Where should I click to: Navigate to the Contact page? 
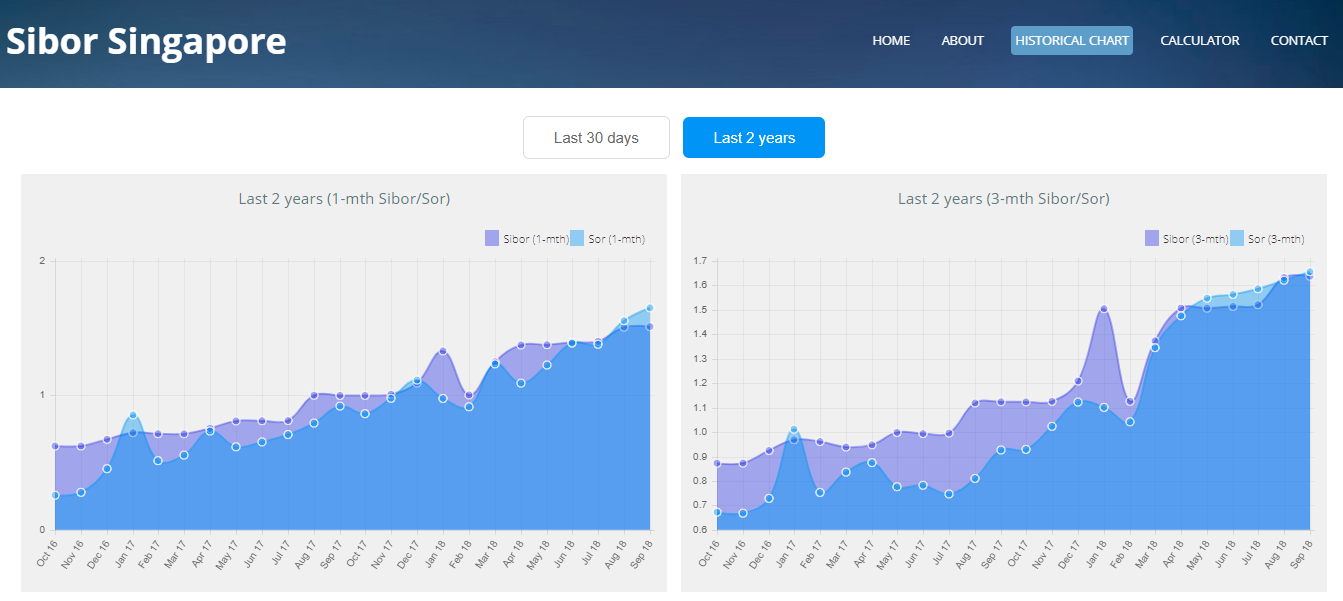coord(1299,41)
